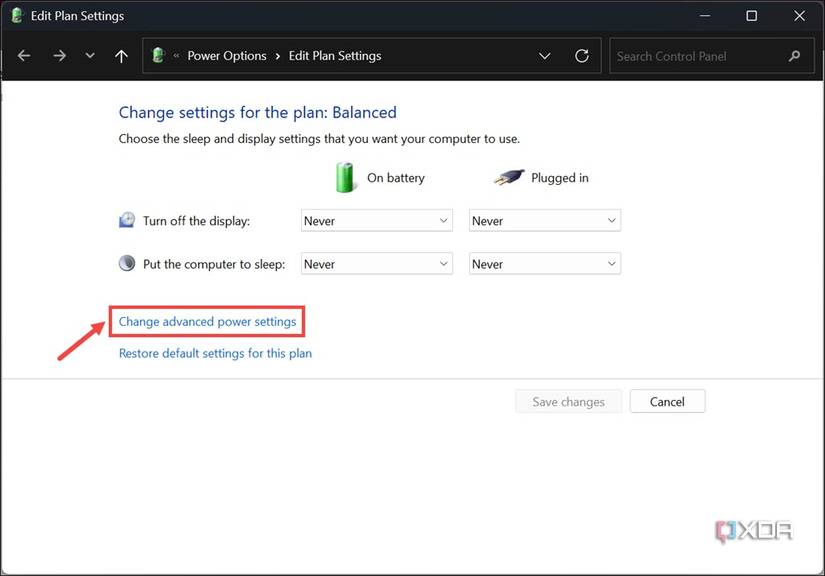Click Restore default settings for this plan
This screenshot has width=825, height=576.
tap(215, 353)
